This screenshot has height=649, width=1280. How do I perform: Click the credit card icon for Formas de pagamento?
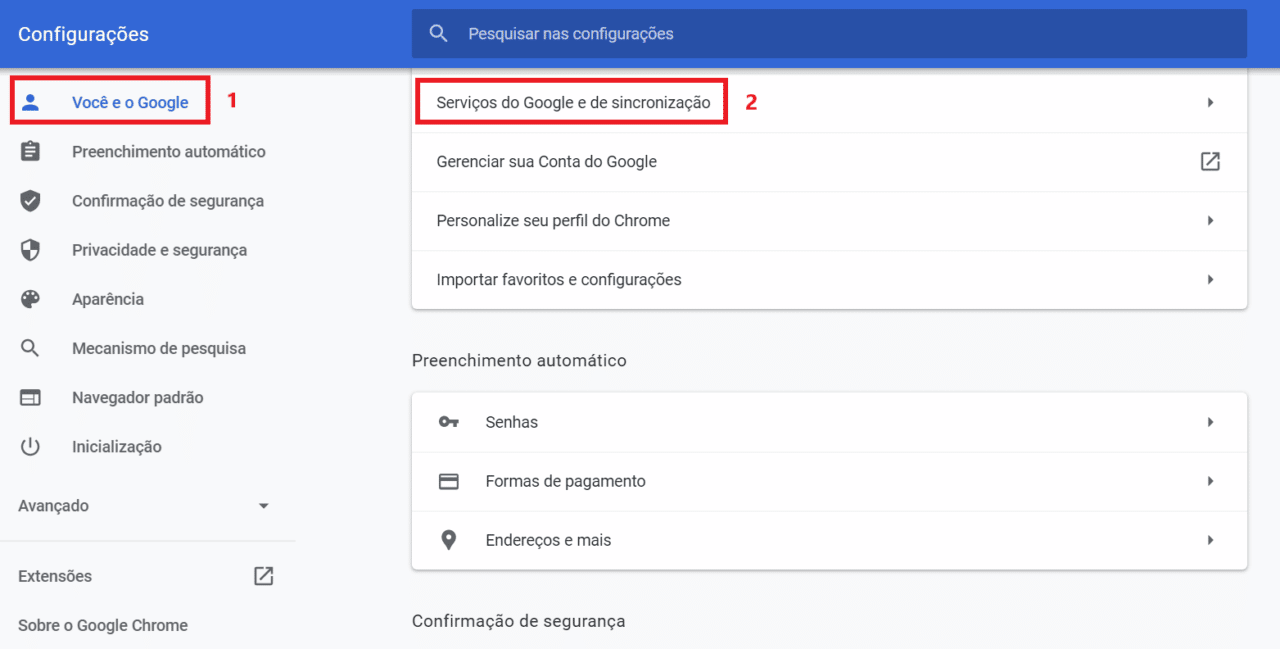coord(449,481)
